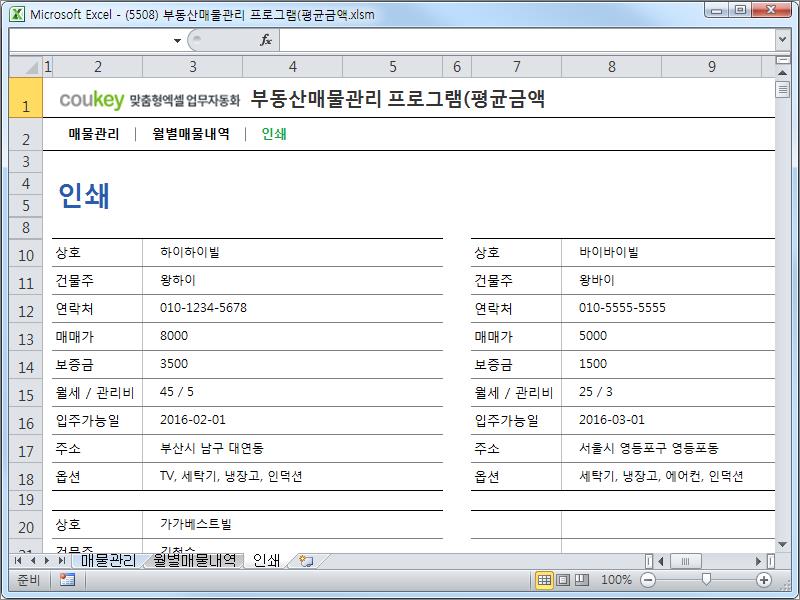Viewport: 800px width, 600px height.
Task: Select the cell showing 25 / 3
Action: 668,392
